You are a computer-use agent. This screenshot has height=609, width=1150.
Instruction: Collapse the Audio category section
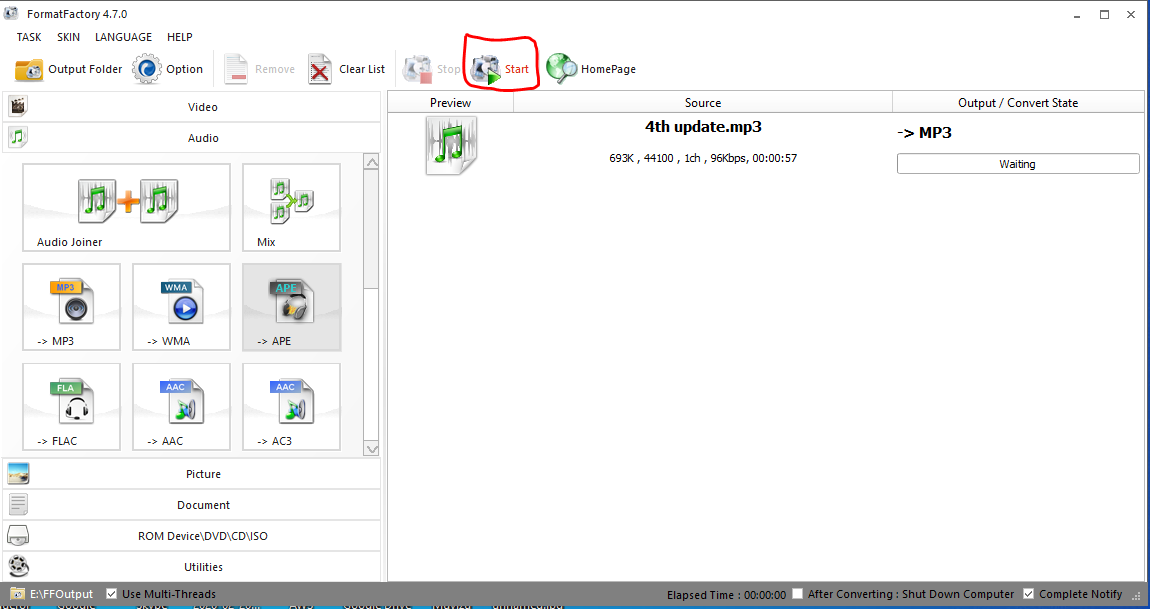(x=191, y=138)
